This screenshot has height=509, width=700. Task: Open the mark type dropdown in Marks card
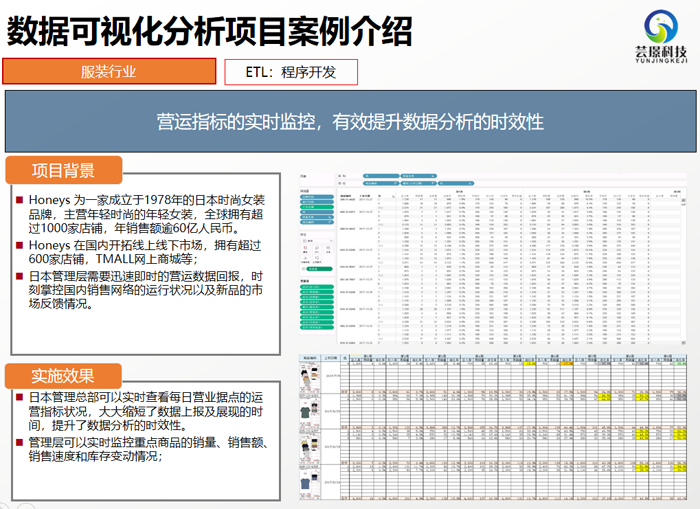317,241
